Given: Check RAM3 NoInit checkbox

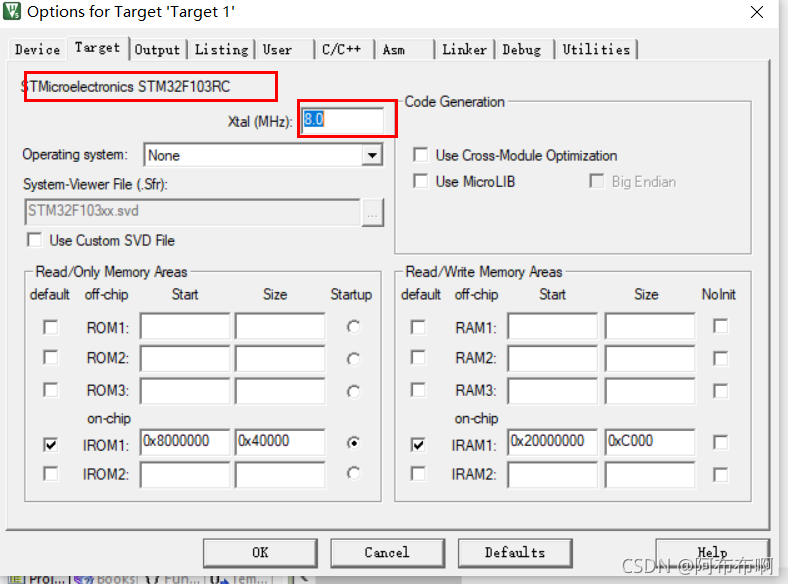Looking at the screenshot, I should tap(721, 391).
